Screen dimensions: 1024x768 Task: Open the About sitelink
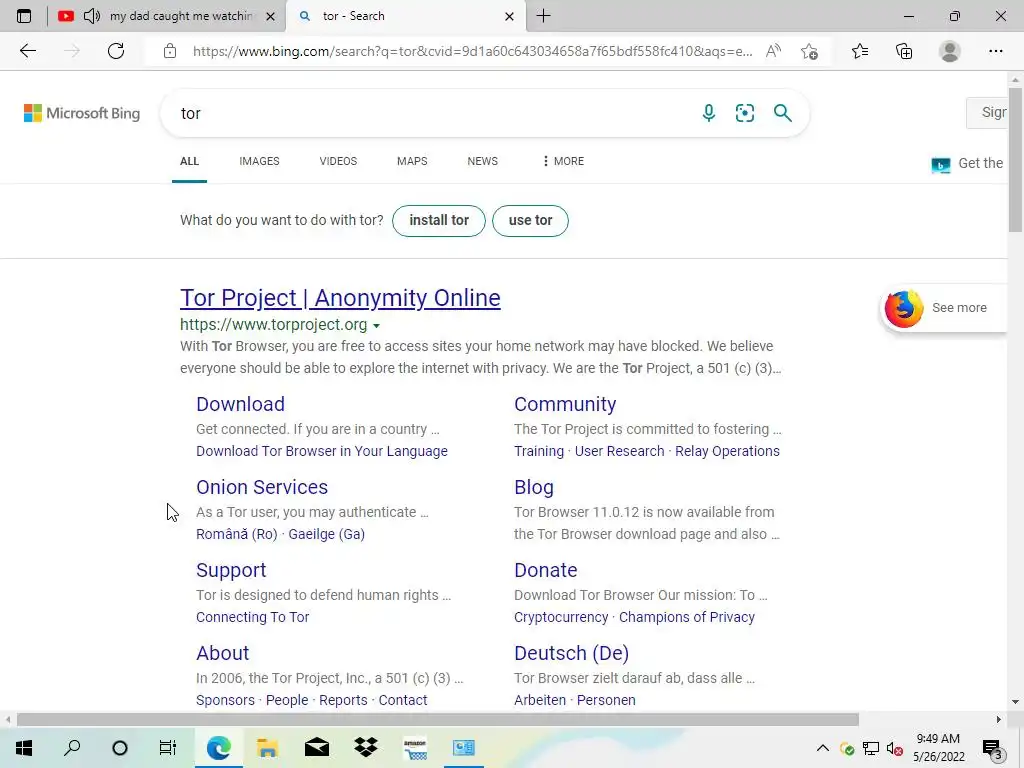[x=223, y=653]
